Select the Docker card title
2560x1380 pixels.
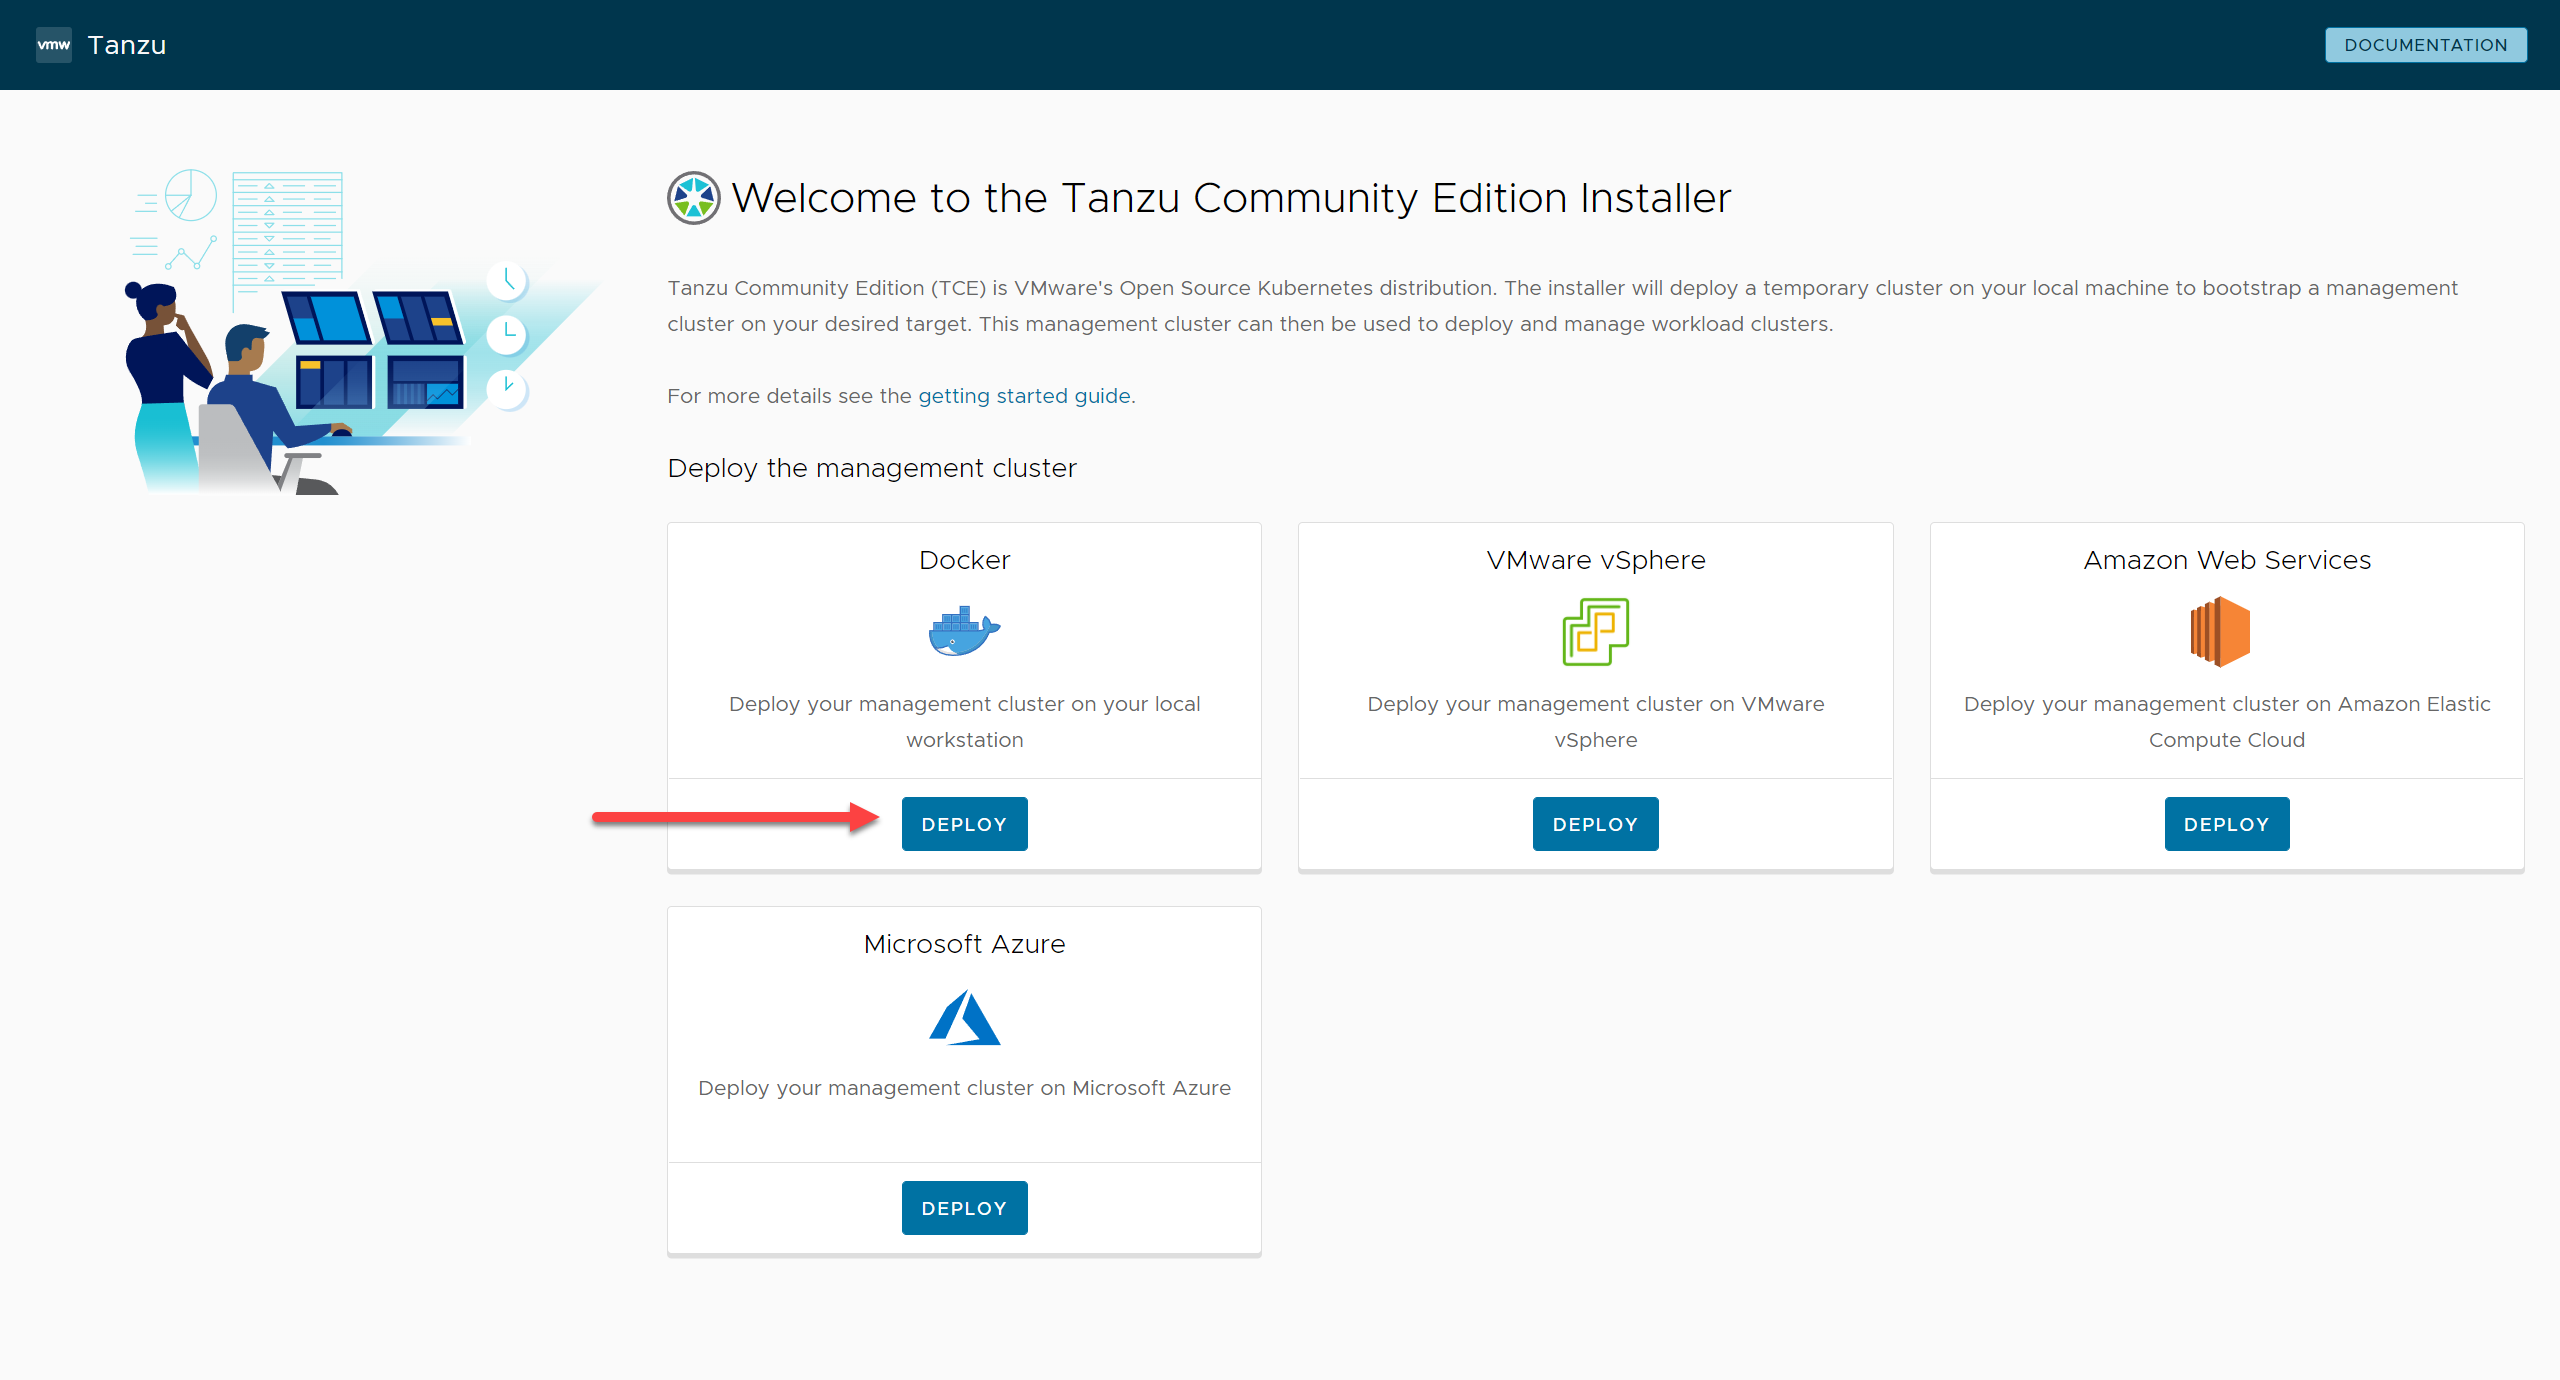964,560
